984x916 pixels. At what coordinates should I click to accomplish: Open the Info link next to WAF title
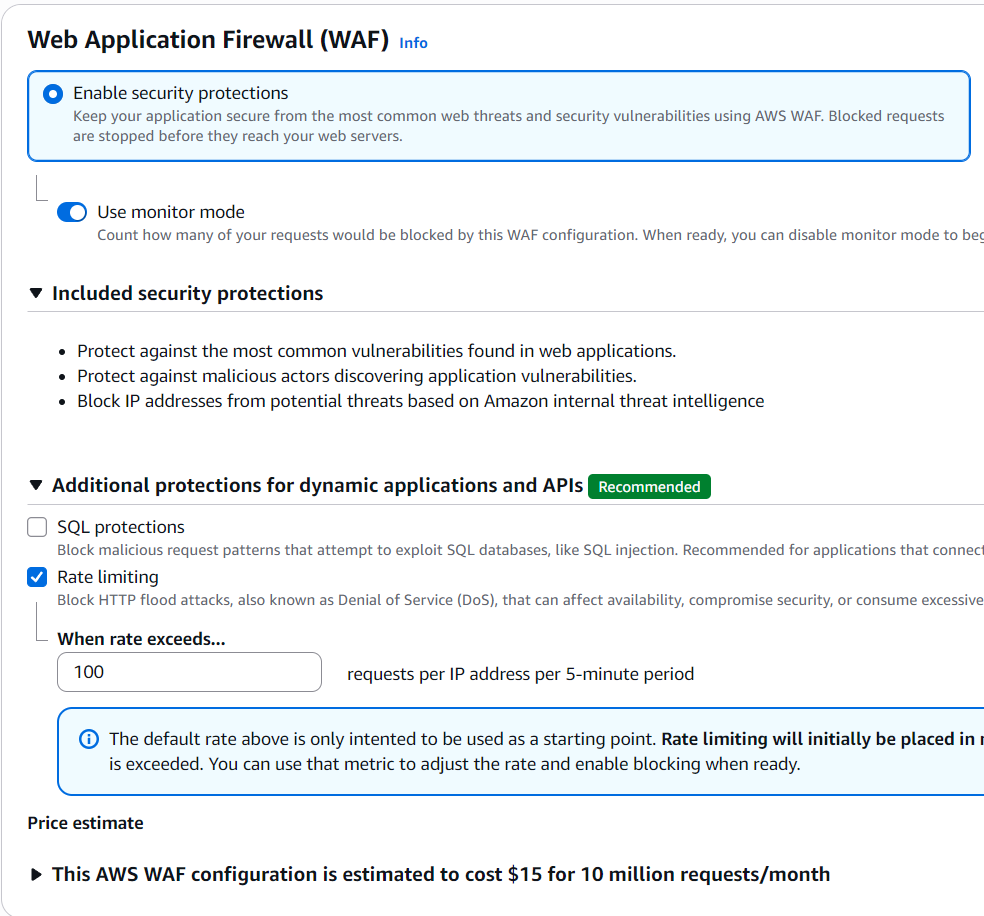(x=413, y=43)
